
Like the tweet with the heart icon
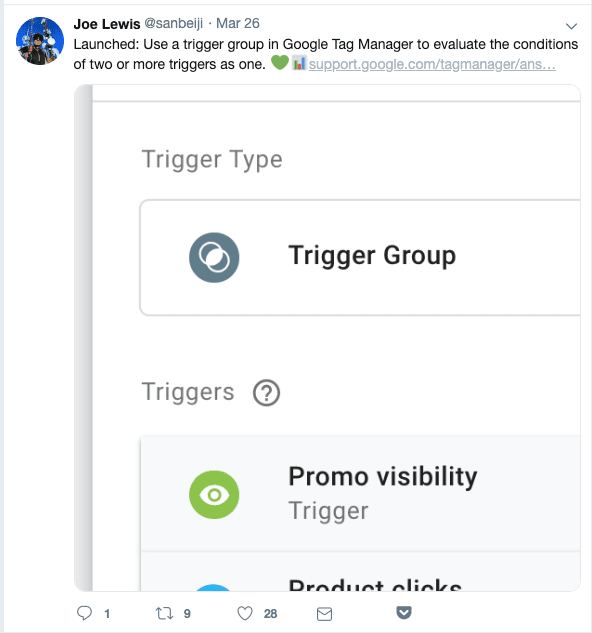point(245,613)
